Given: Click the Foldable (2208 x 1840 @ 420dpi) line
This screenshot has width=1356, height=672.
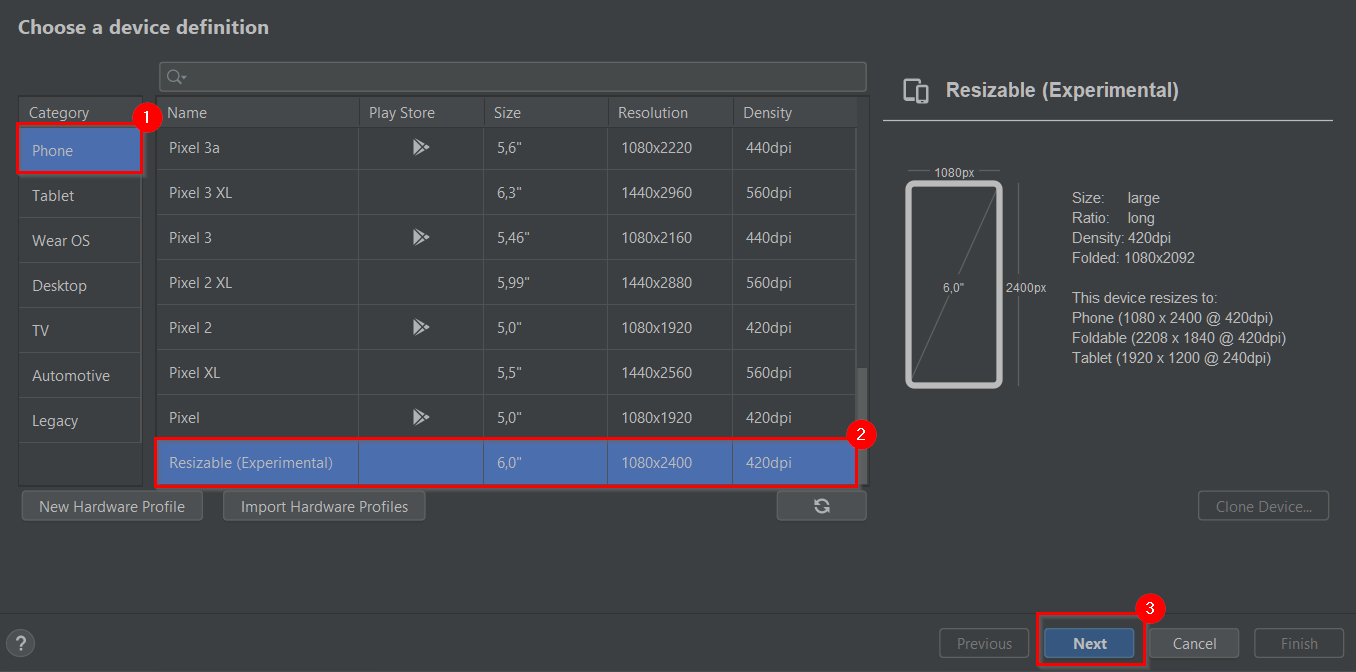Looking at the screenshot, I should coord(1179,338).
